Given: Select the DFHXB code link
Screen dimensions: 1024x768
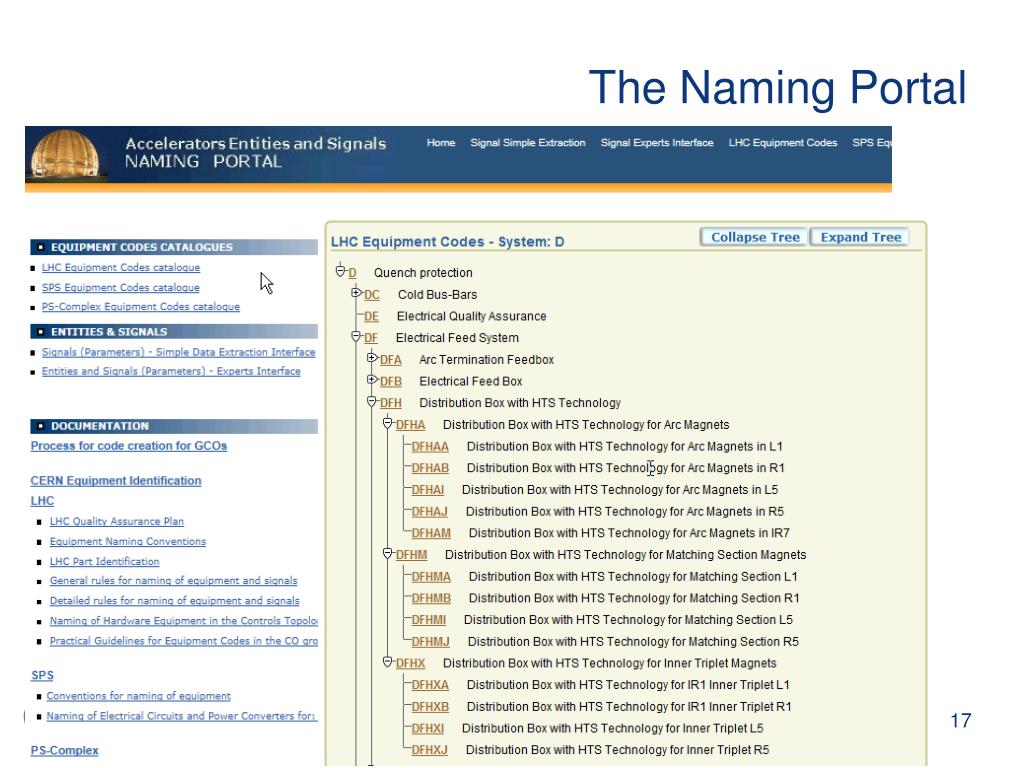Looking at the screenshot, I should [x=430, y=707].
